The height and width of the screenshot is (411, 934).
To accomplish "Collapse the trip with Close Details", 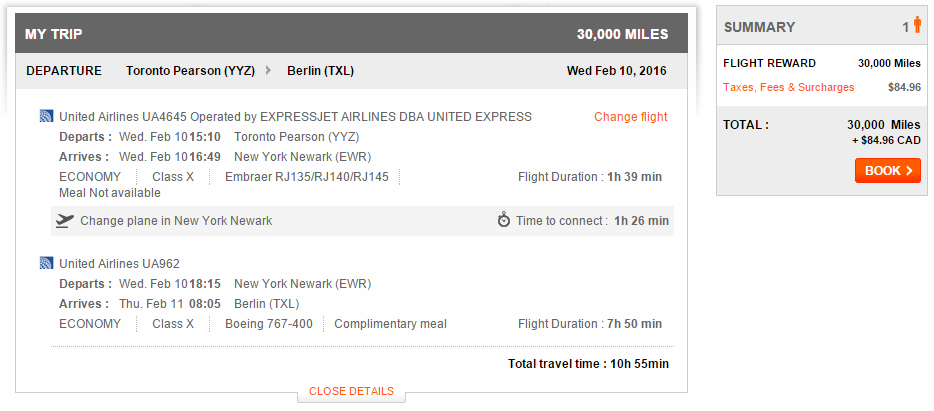I will pyautogui.click(x=351, y=391).
